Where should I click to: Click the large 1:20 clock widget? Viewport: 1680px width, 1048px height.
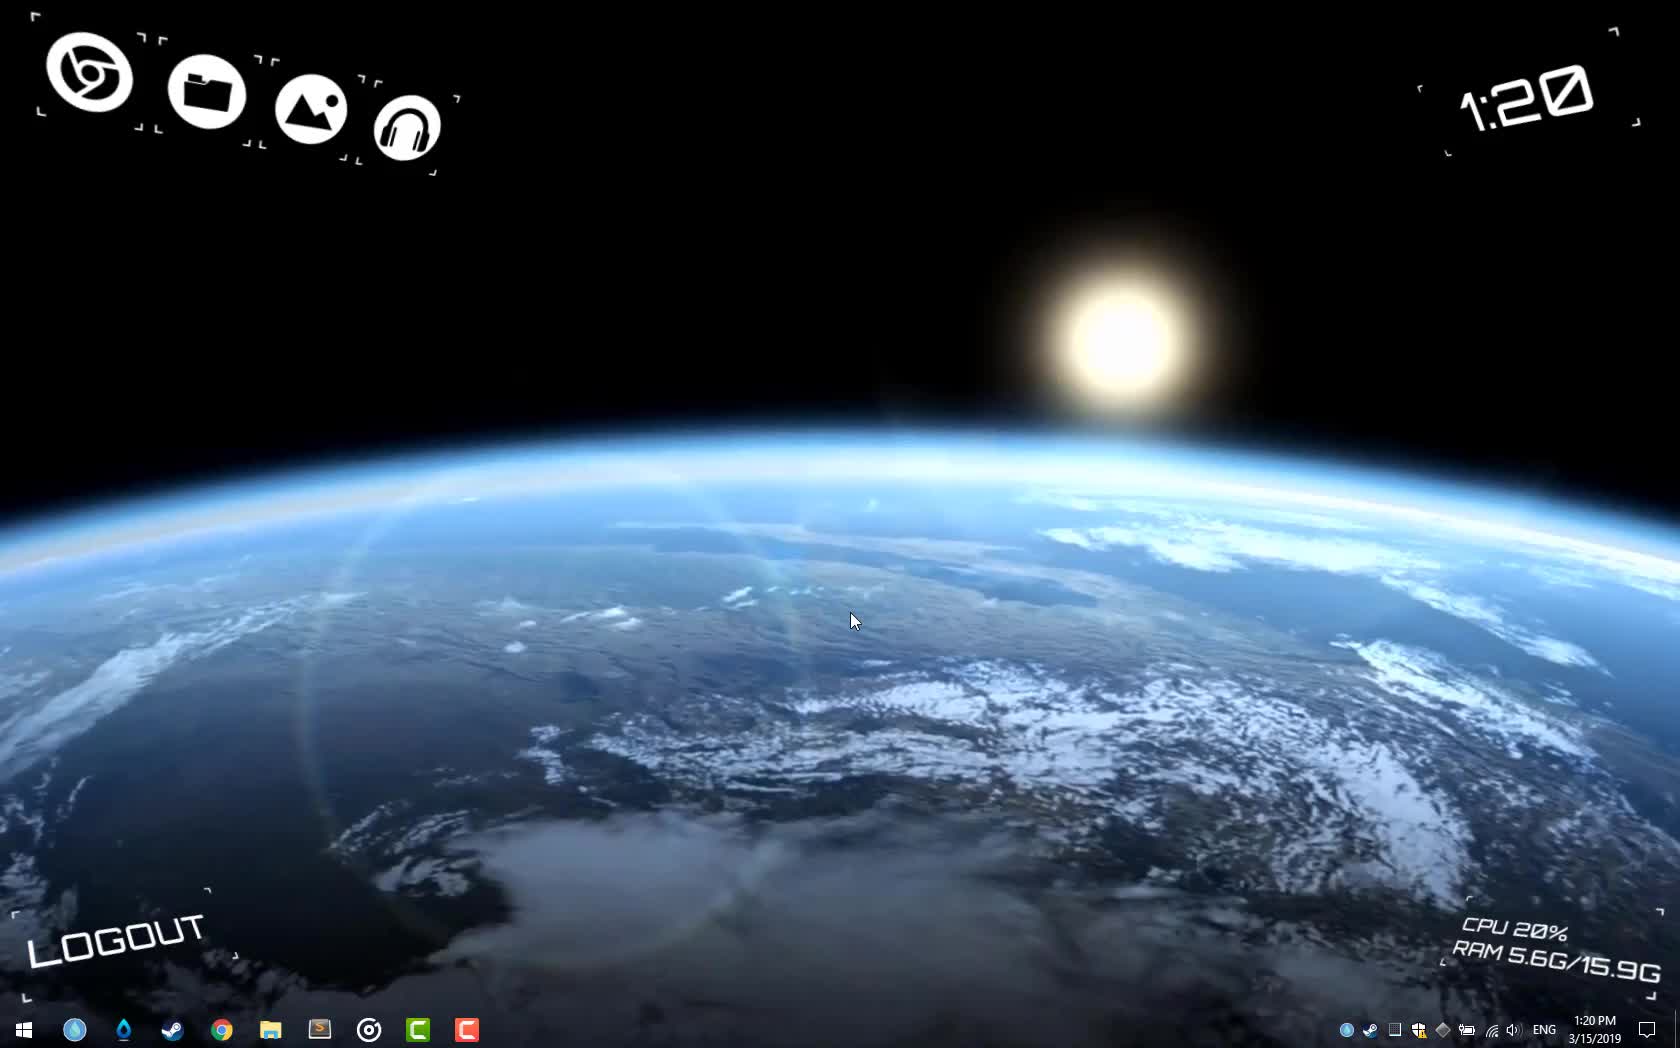tap(1526, 97)
